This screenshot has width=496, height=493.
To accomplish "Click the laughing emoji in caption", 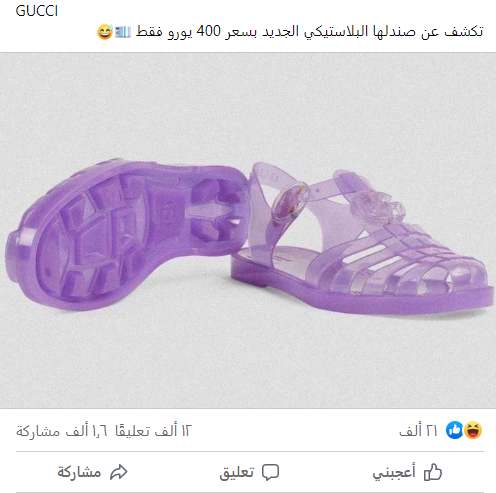I will point(105,32).
